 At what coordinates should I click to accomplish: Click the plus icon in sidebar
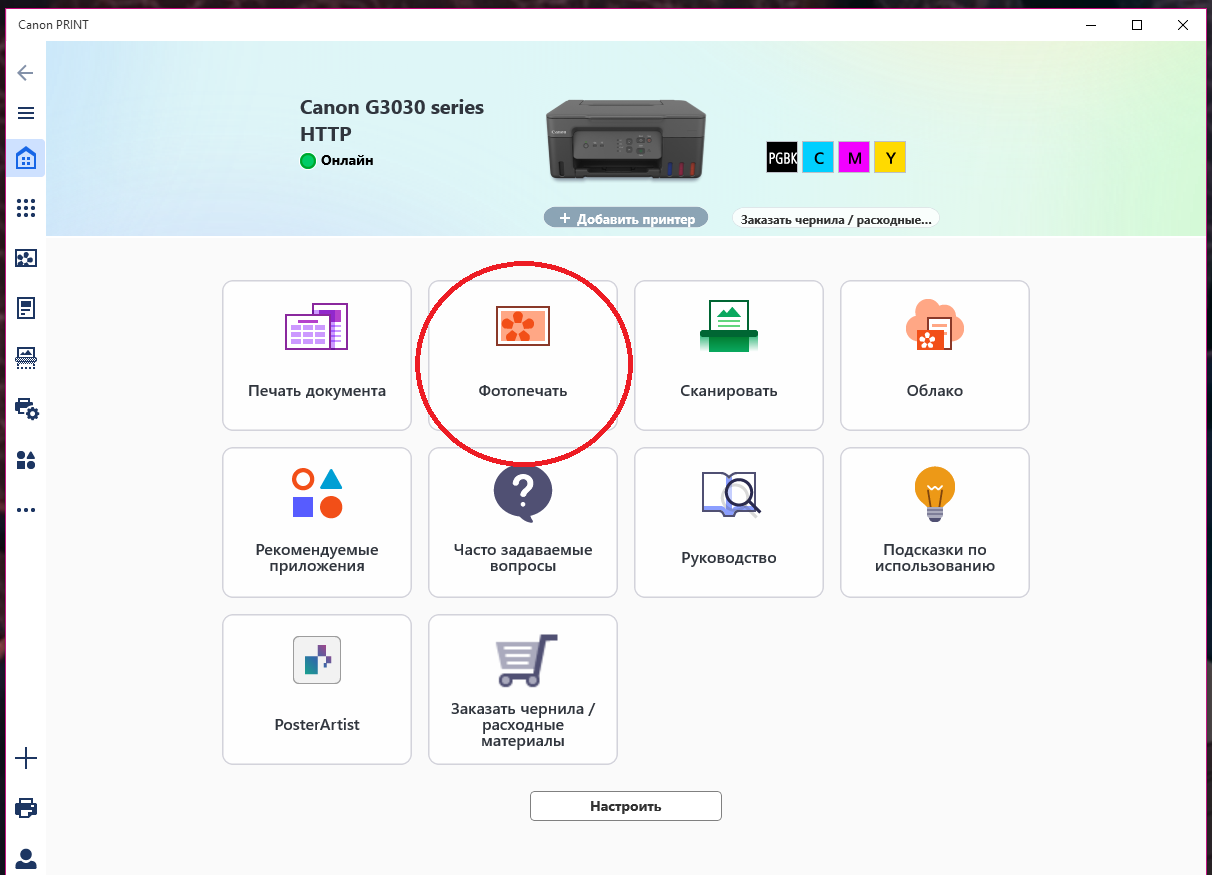(x=26, y=759)
